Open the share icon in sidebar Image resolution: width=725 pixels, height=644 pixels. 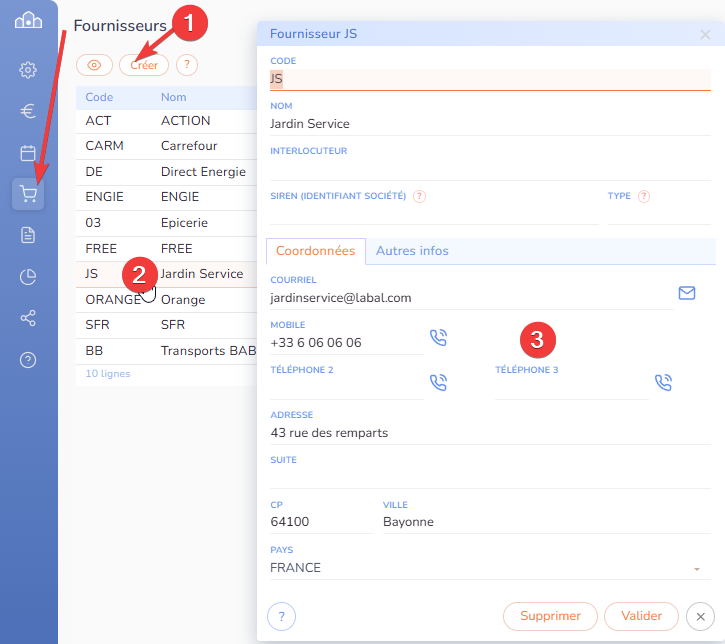[x=28, y=318]
